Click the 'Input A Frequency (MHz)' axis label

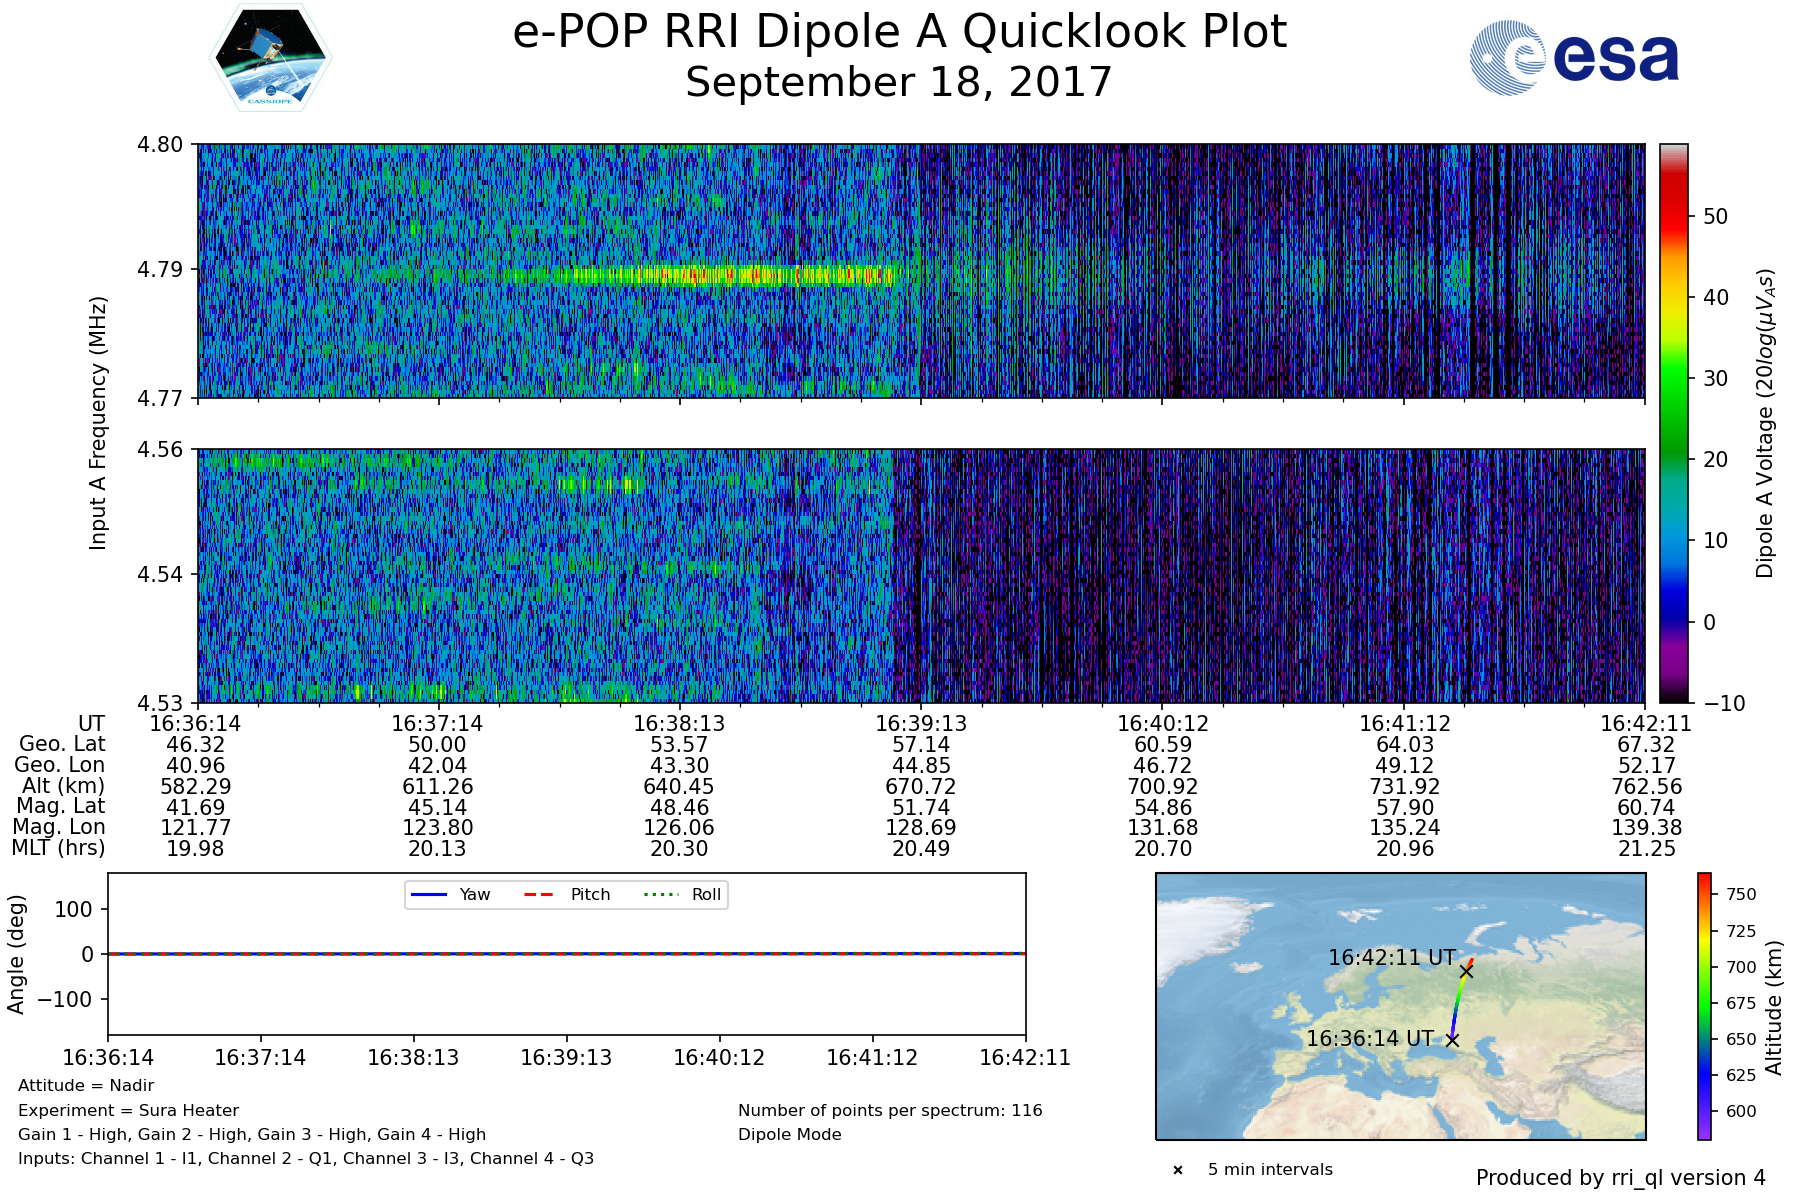[98, 423]
